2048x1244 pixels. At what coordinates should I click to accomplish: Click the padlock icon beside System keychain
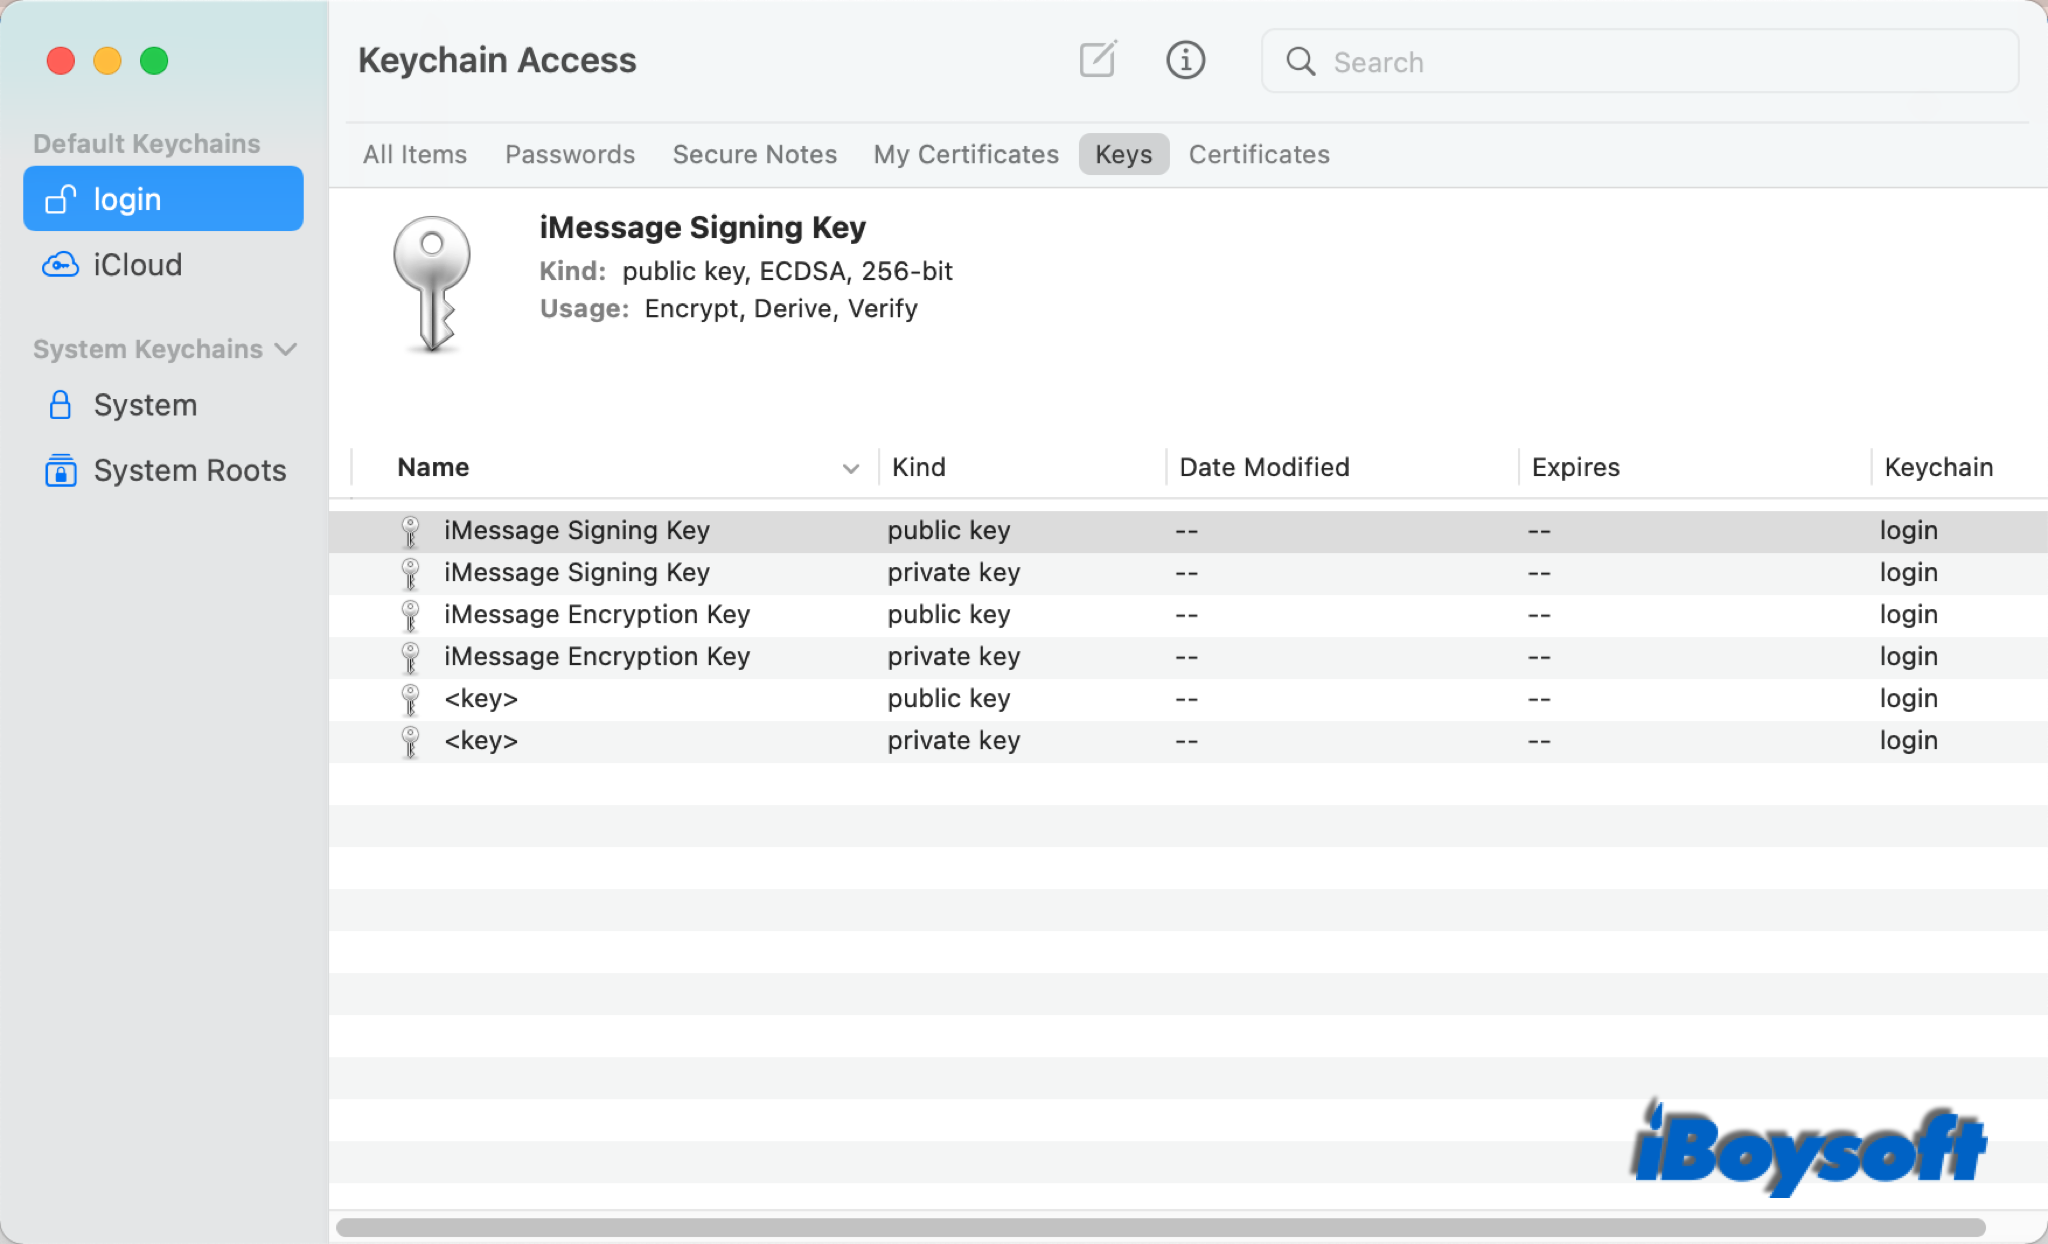60,404
